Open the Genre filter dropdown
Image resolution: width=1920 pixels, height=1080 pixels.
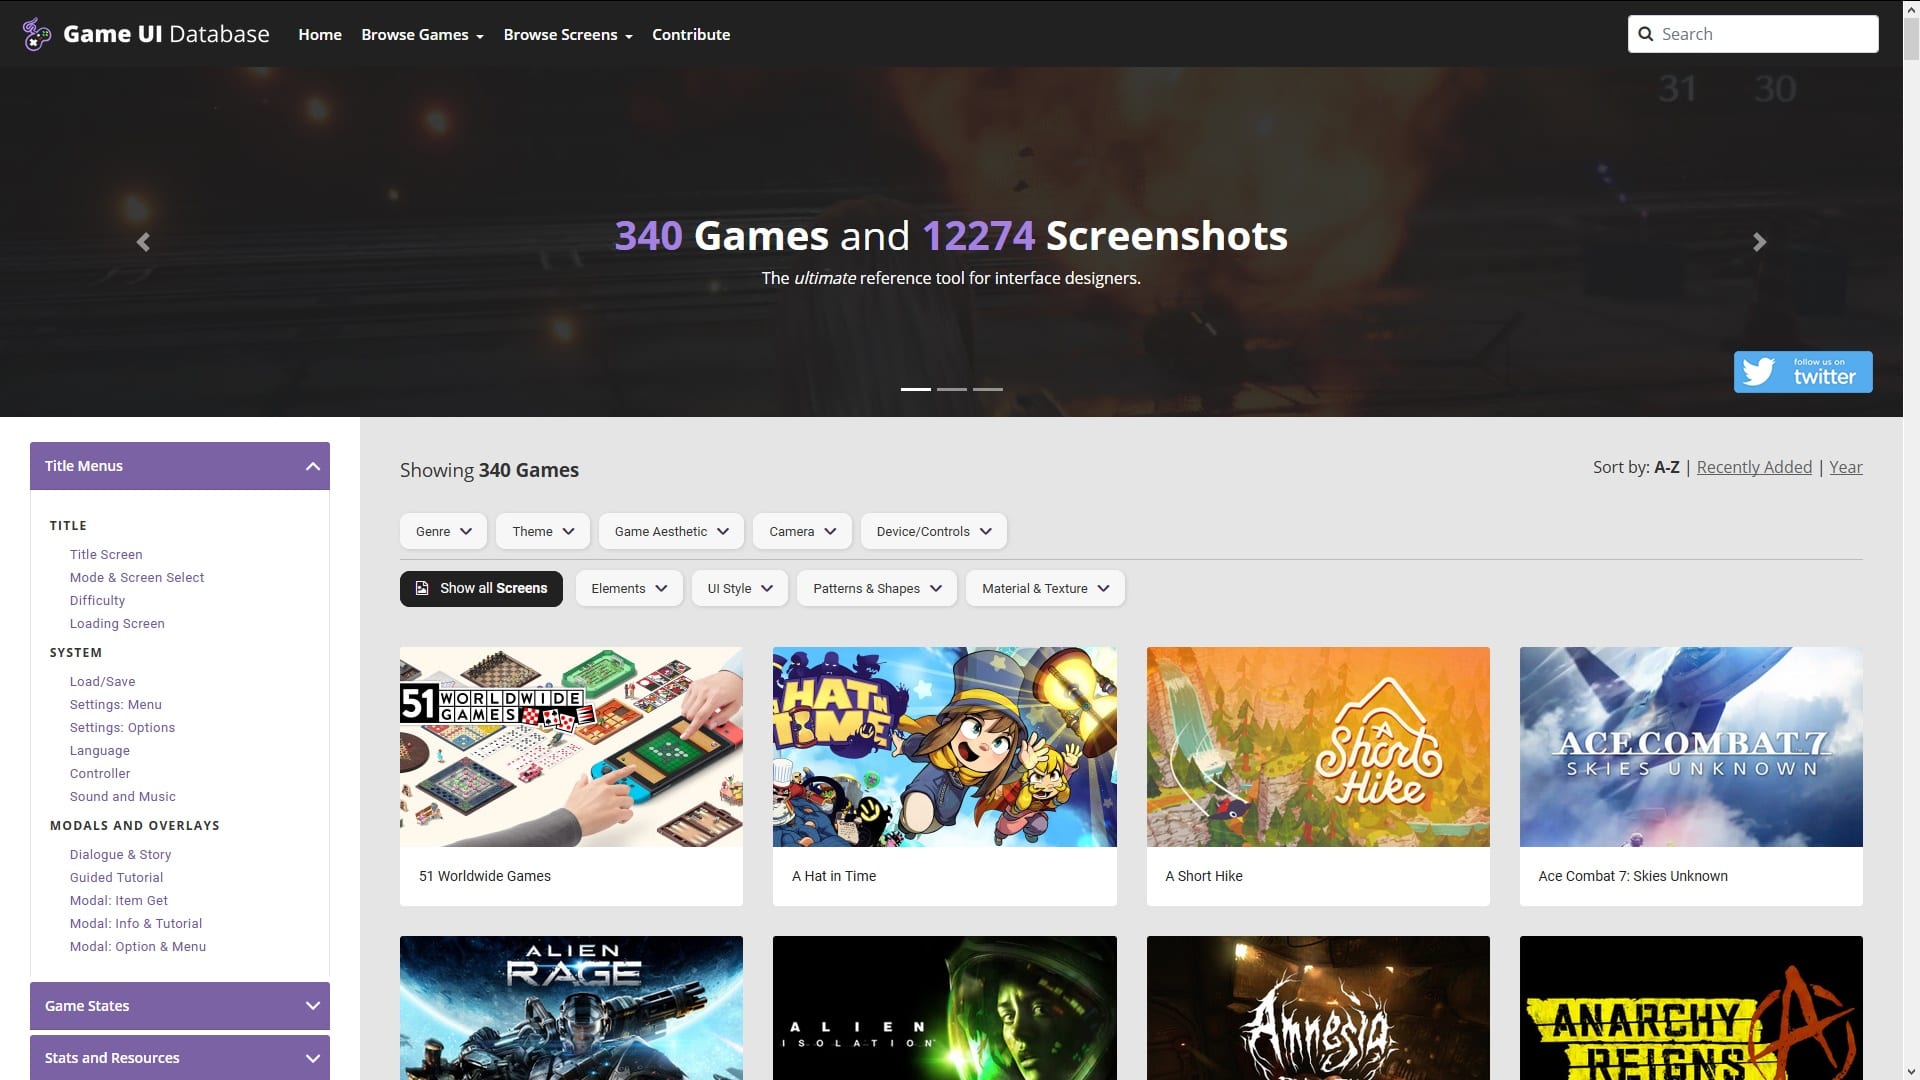(443, 531)
